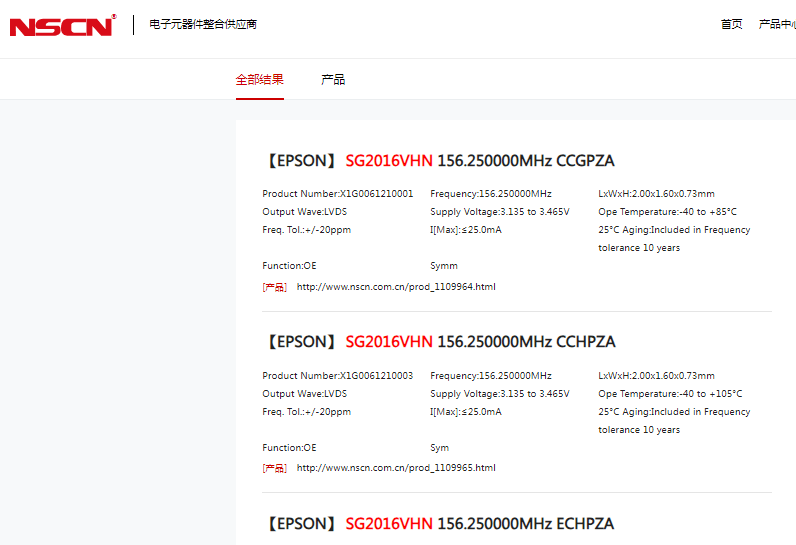Click Sym text in CCHPZA result
The width and height of the screenshot is (796, 545).
(x=440, y=448)
